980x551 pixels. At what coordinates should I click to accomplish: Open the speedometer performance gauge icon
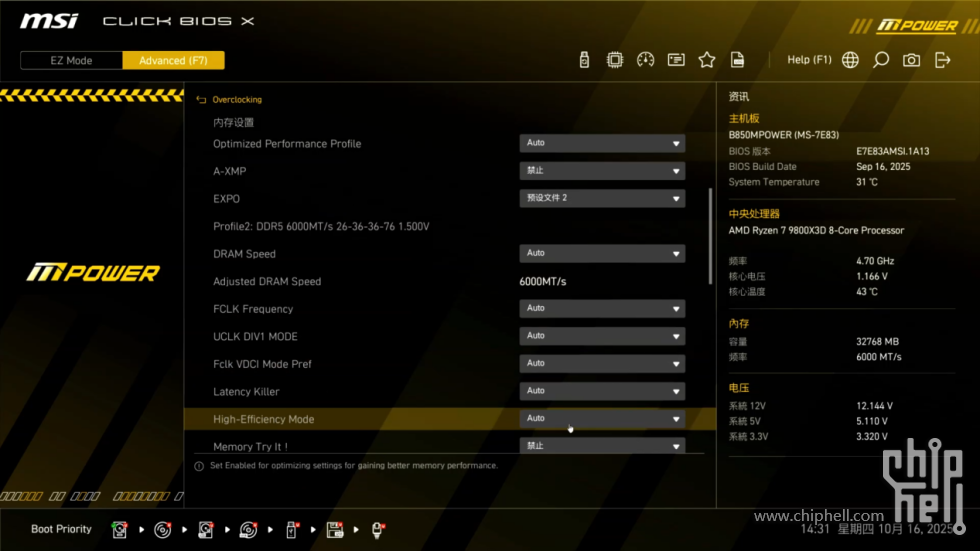tap(645, 60)
